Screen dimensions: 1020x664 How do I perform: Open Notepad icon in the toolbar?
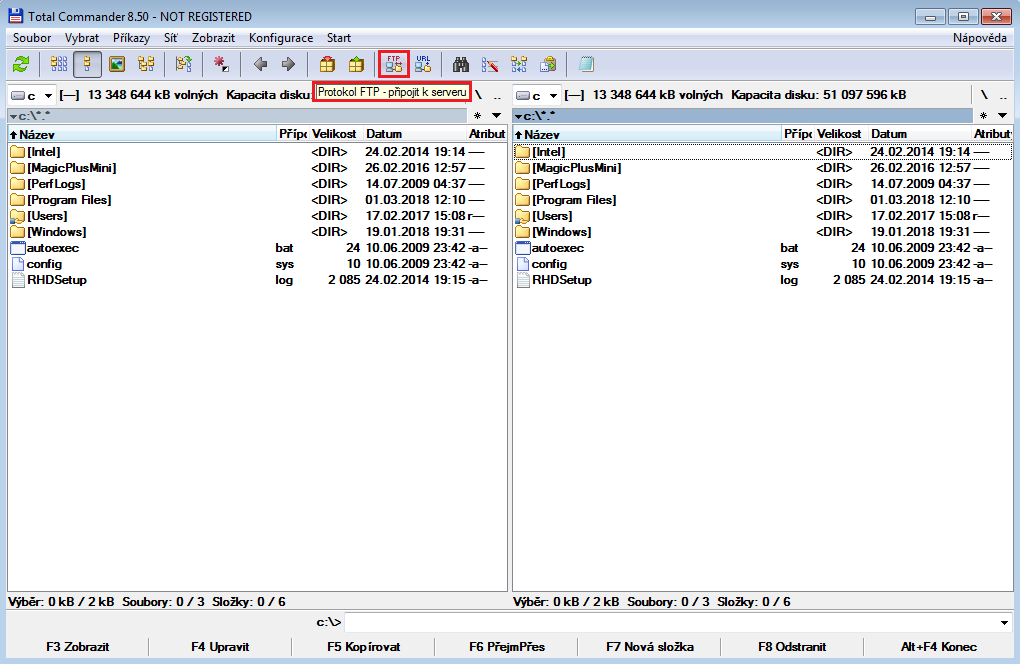click(586, 65)
